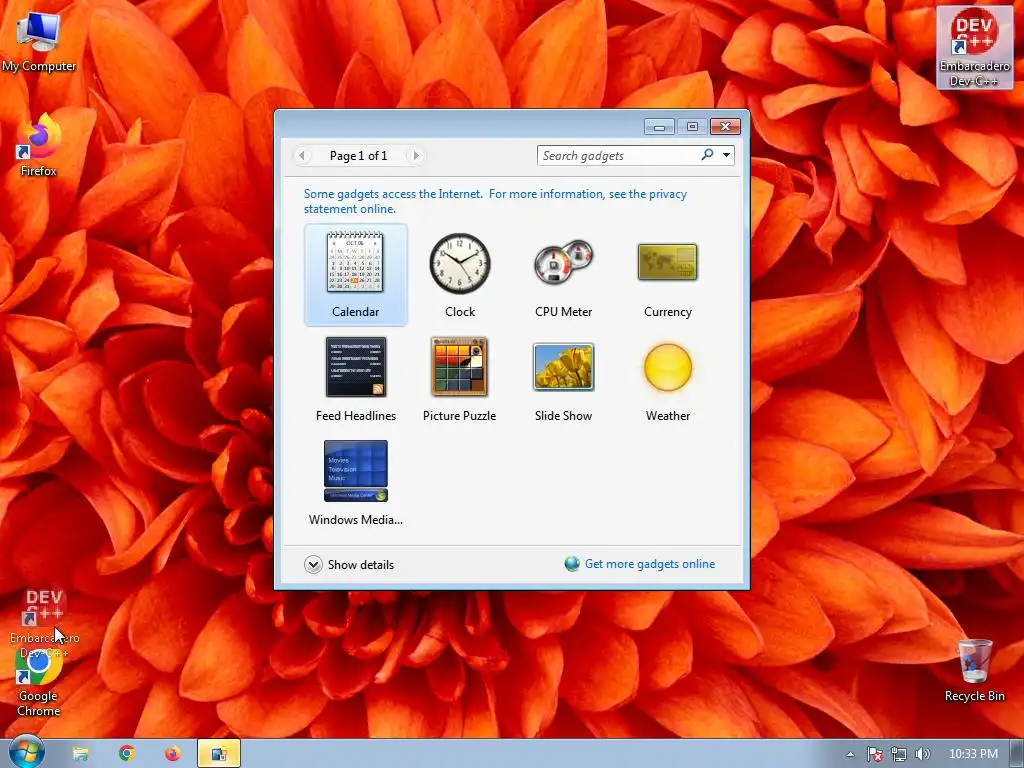This screenshot has height=768, width=1024.
Task: Select the Windows Media Center gadget
Action: coord(355,483)
